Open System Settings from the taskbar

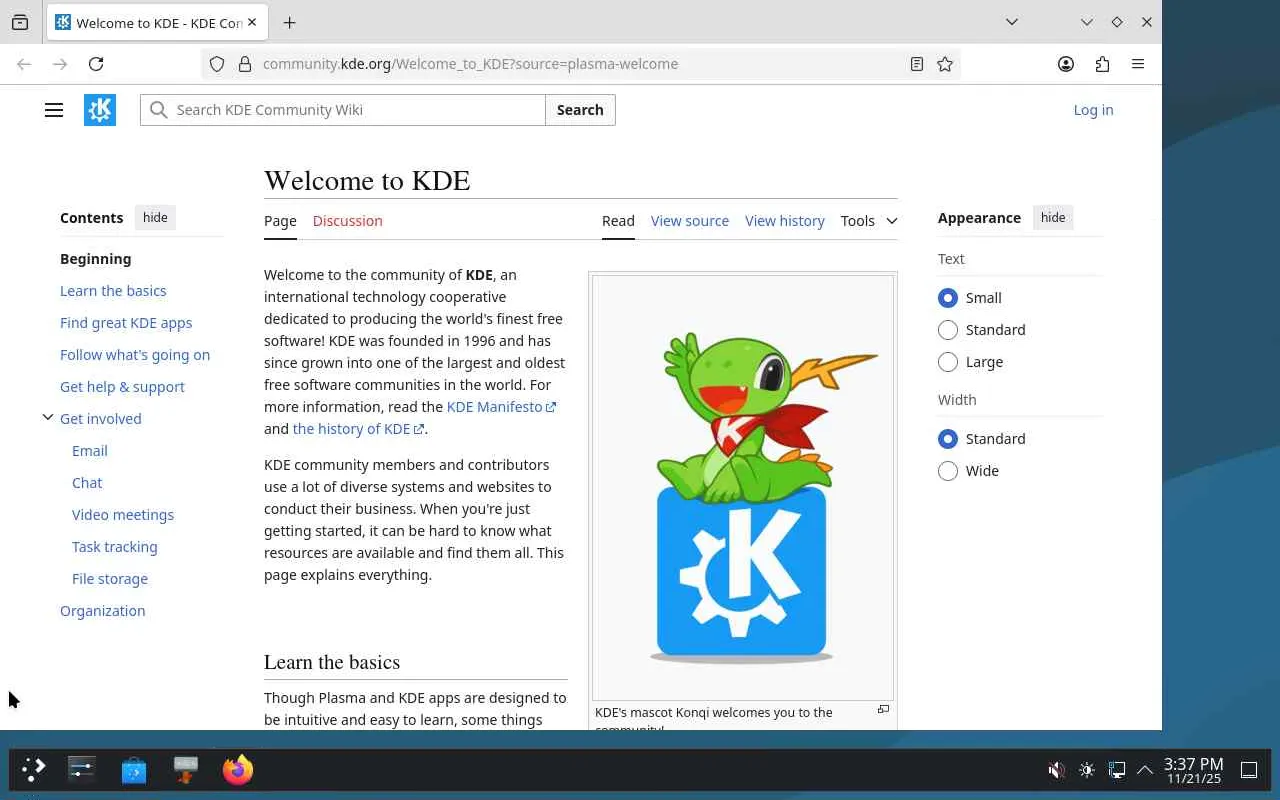click(81, 770)
